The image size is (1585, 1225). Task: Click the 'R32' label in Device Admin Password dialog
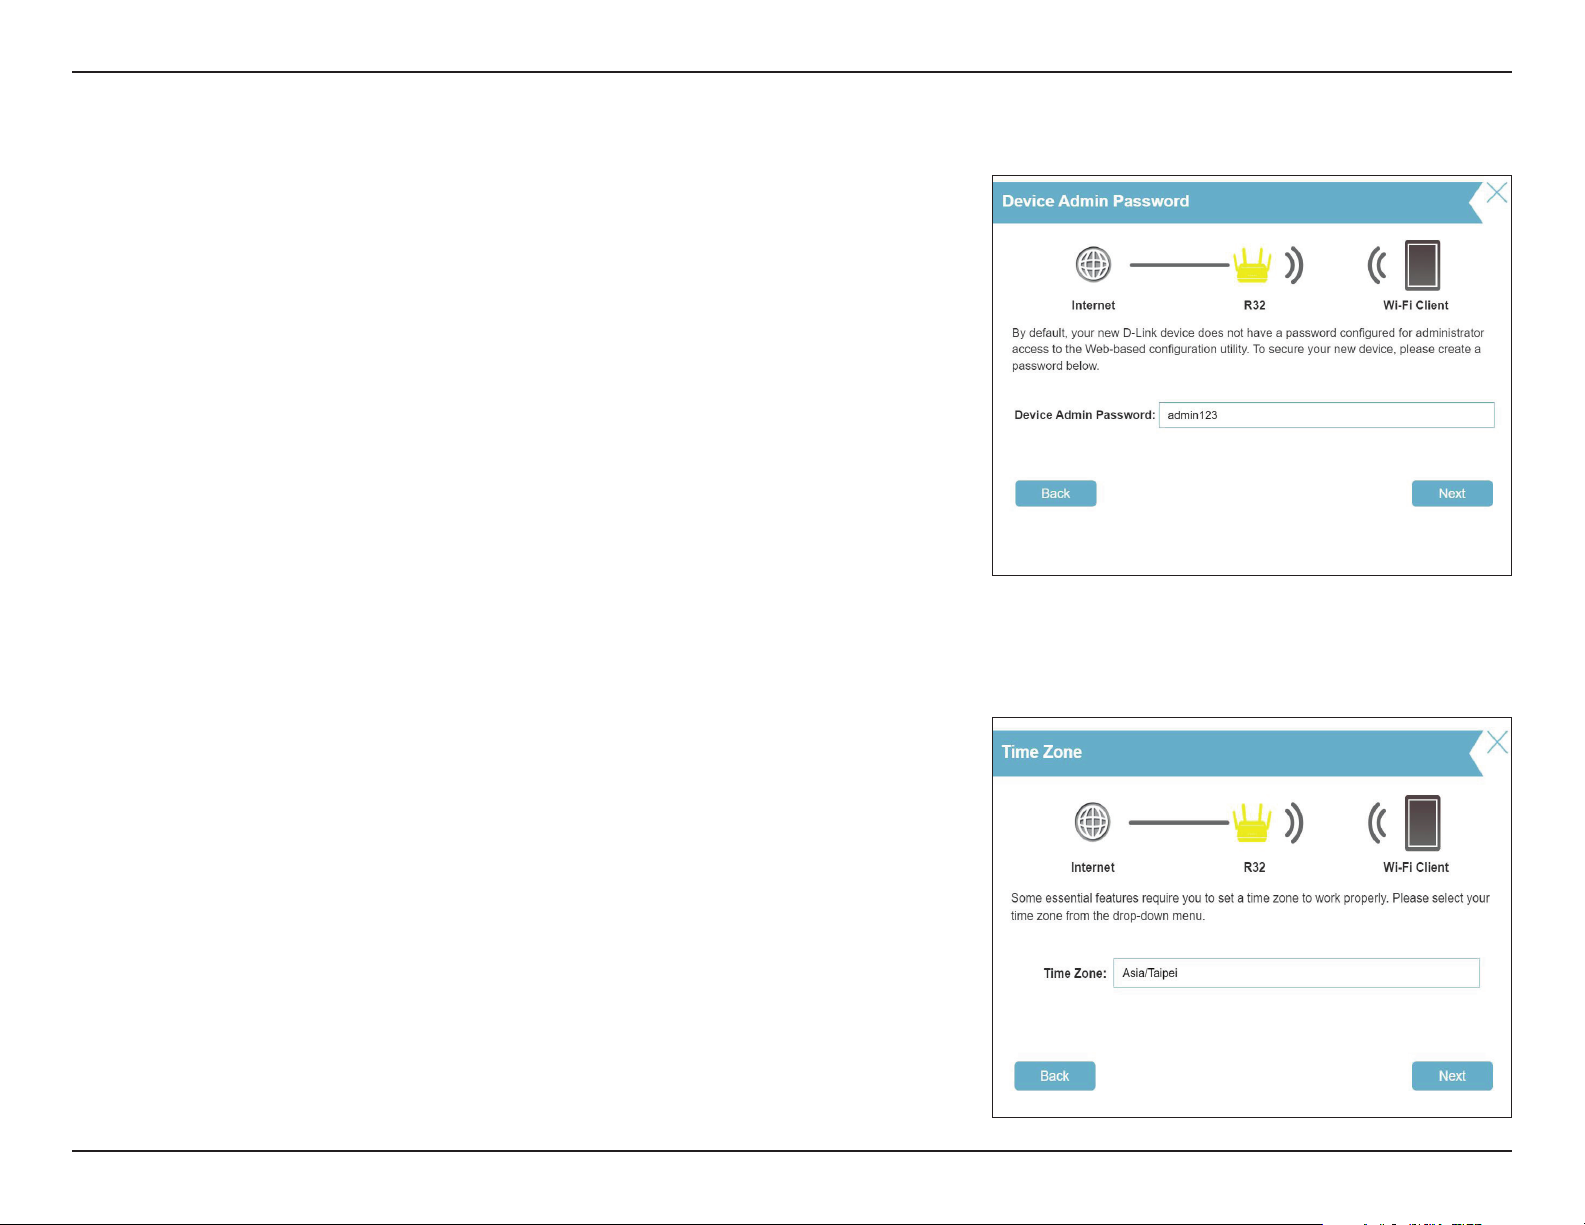1254,305
